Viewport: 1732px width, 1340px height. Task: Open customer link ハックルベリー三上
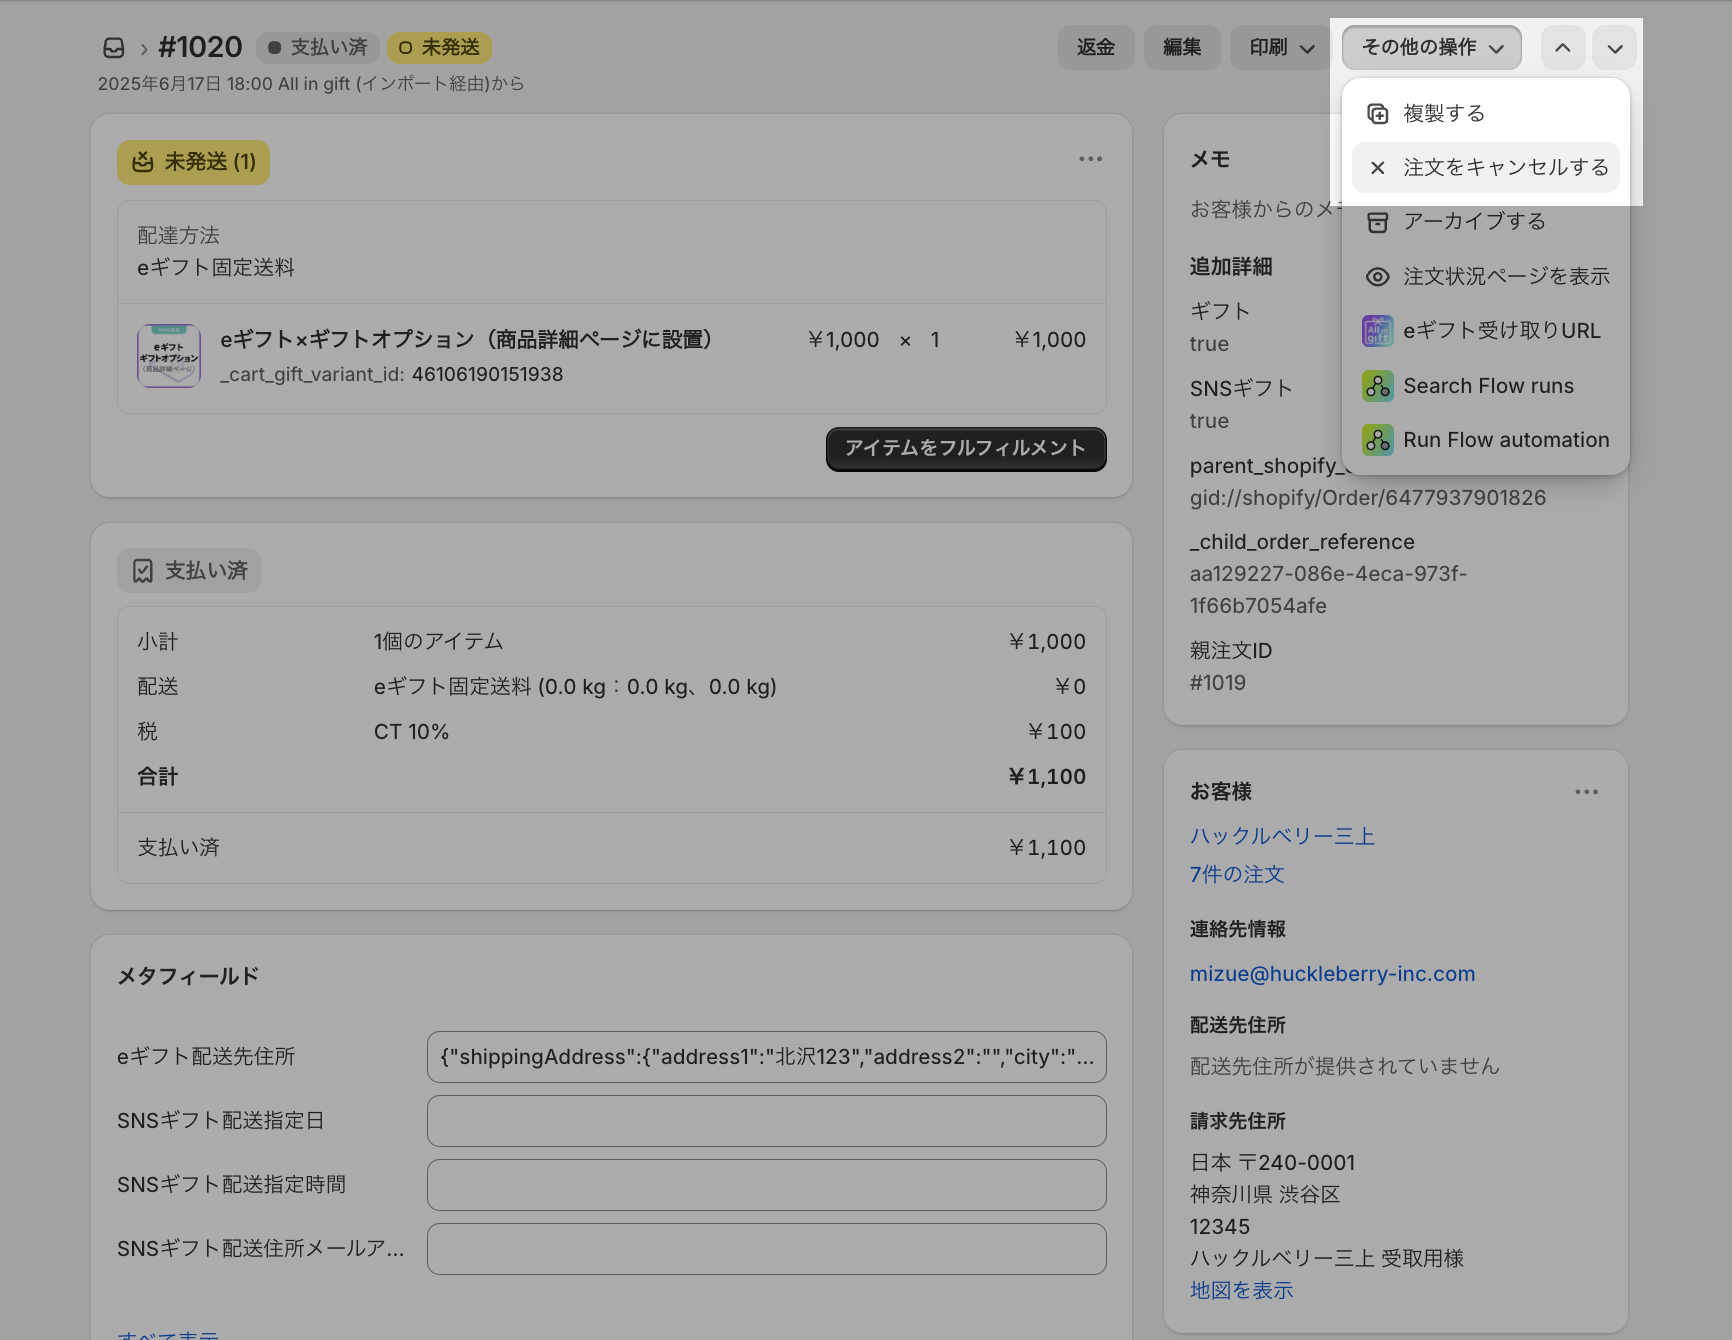click(x=1282, y=836)
